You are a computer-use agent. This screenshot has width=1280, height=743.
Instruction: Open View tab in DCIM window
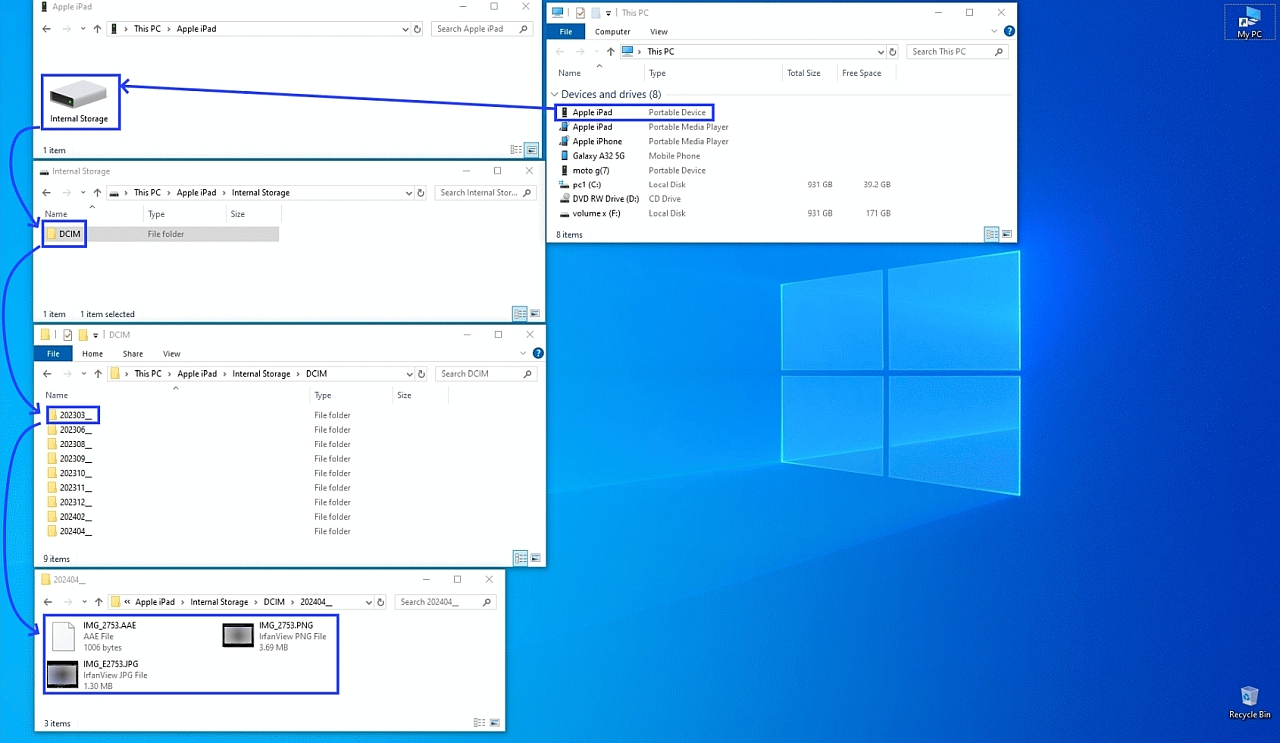point(172,354)
